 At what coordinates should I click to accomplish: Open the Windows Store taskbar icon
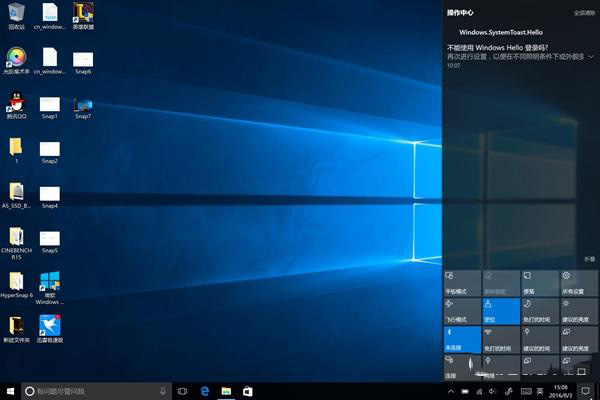click(248, 391)
